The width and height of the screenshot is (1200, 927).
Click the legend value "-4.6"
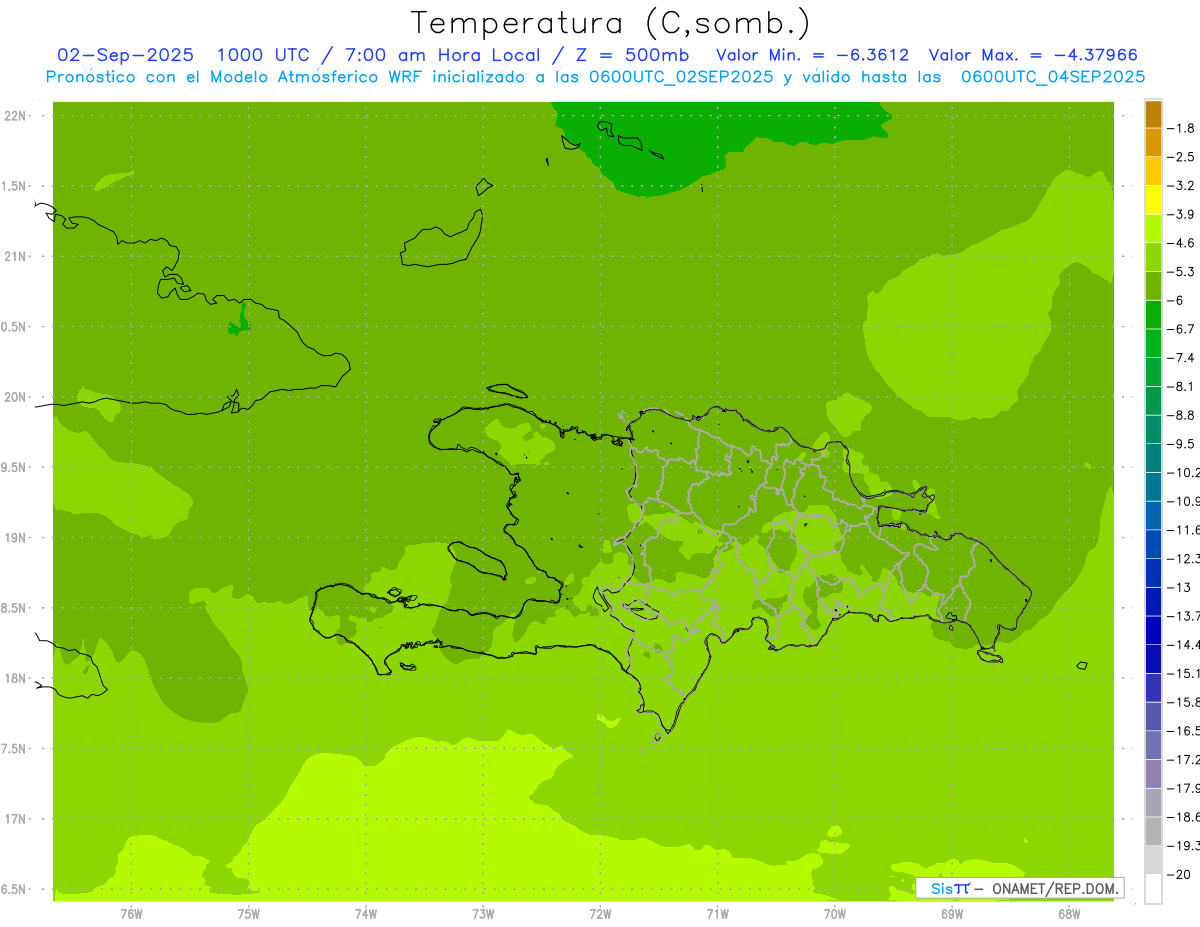[1181, 243]
